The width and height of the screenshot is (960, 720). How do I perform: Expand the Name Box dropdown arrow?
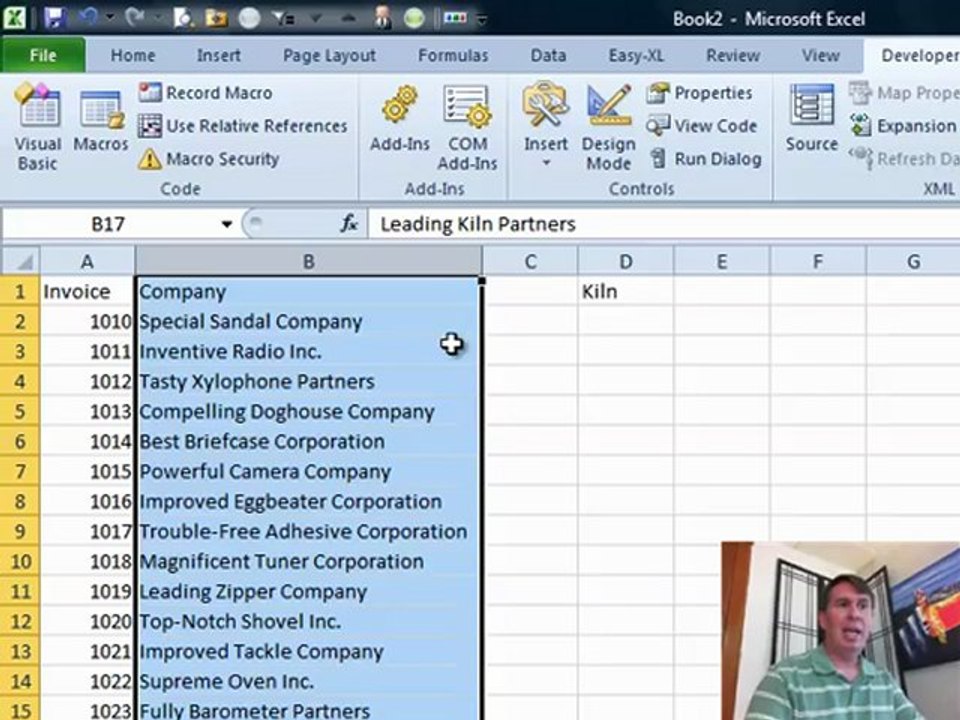click(227, 224)
